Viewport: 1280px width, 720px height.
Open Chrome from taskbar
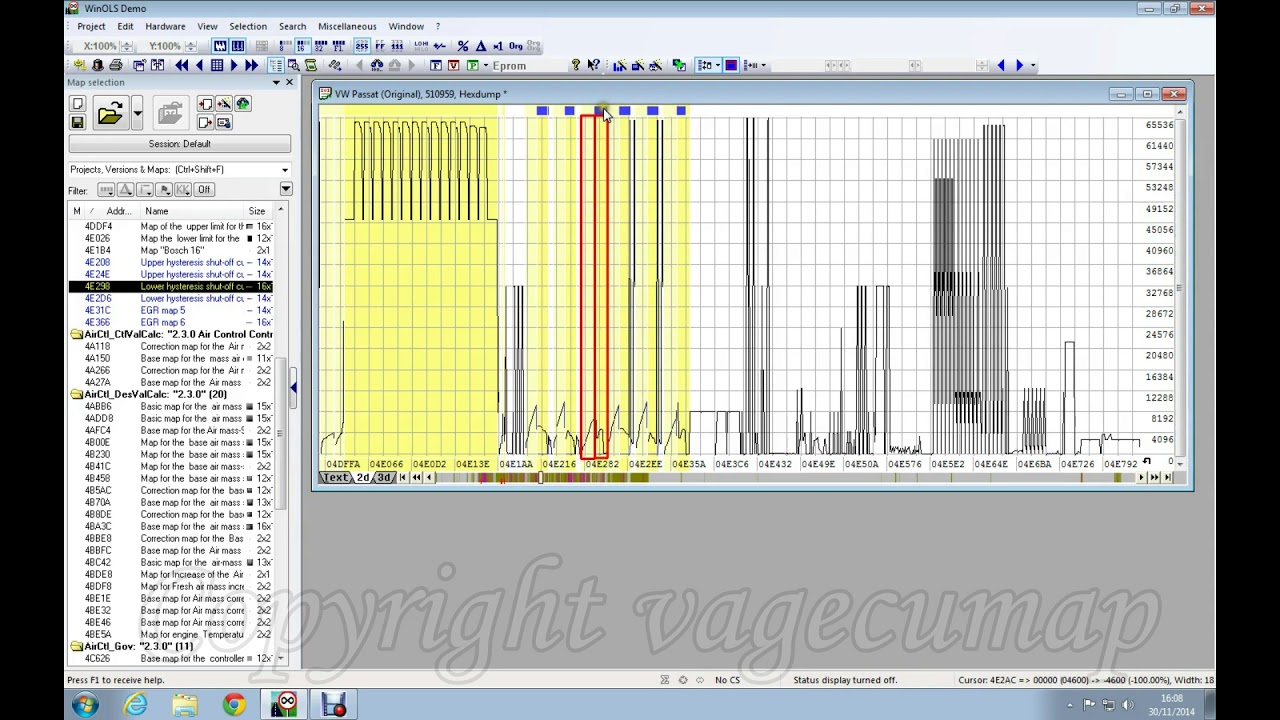point(234,706)
